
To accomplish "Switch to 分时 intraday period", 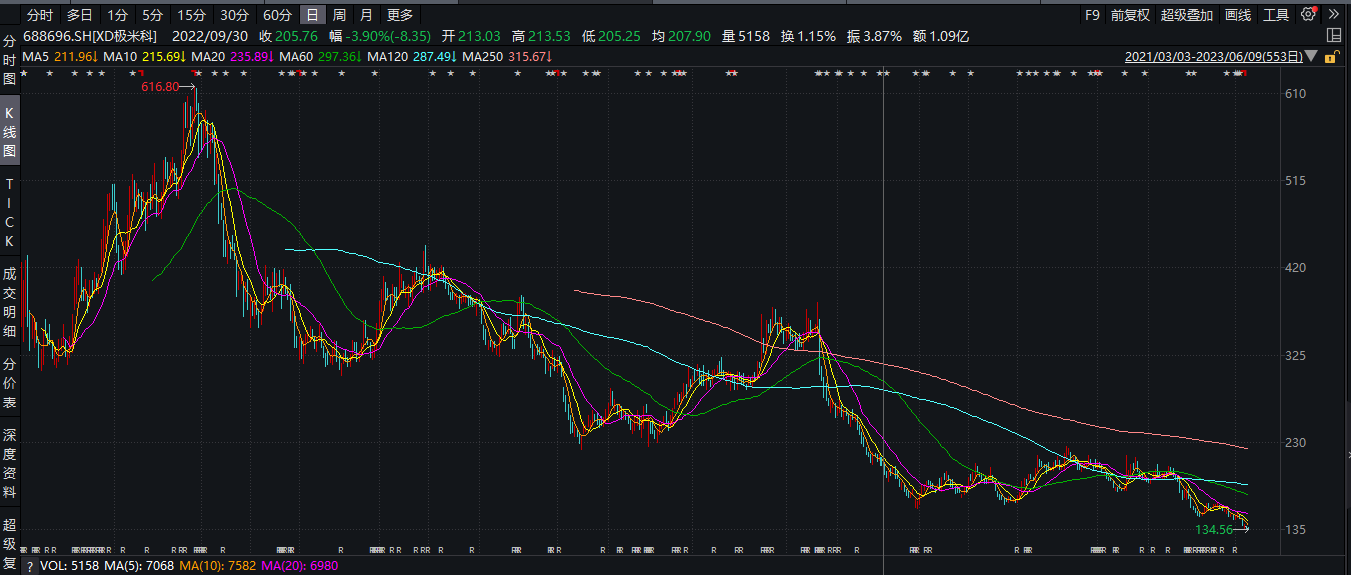I will (x=39, y=15).
